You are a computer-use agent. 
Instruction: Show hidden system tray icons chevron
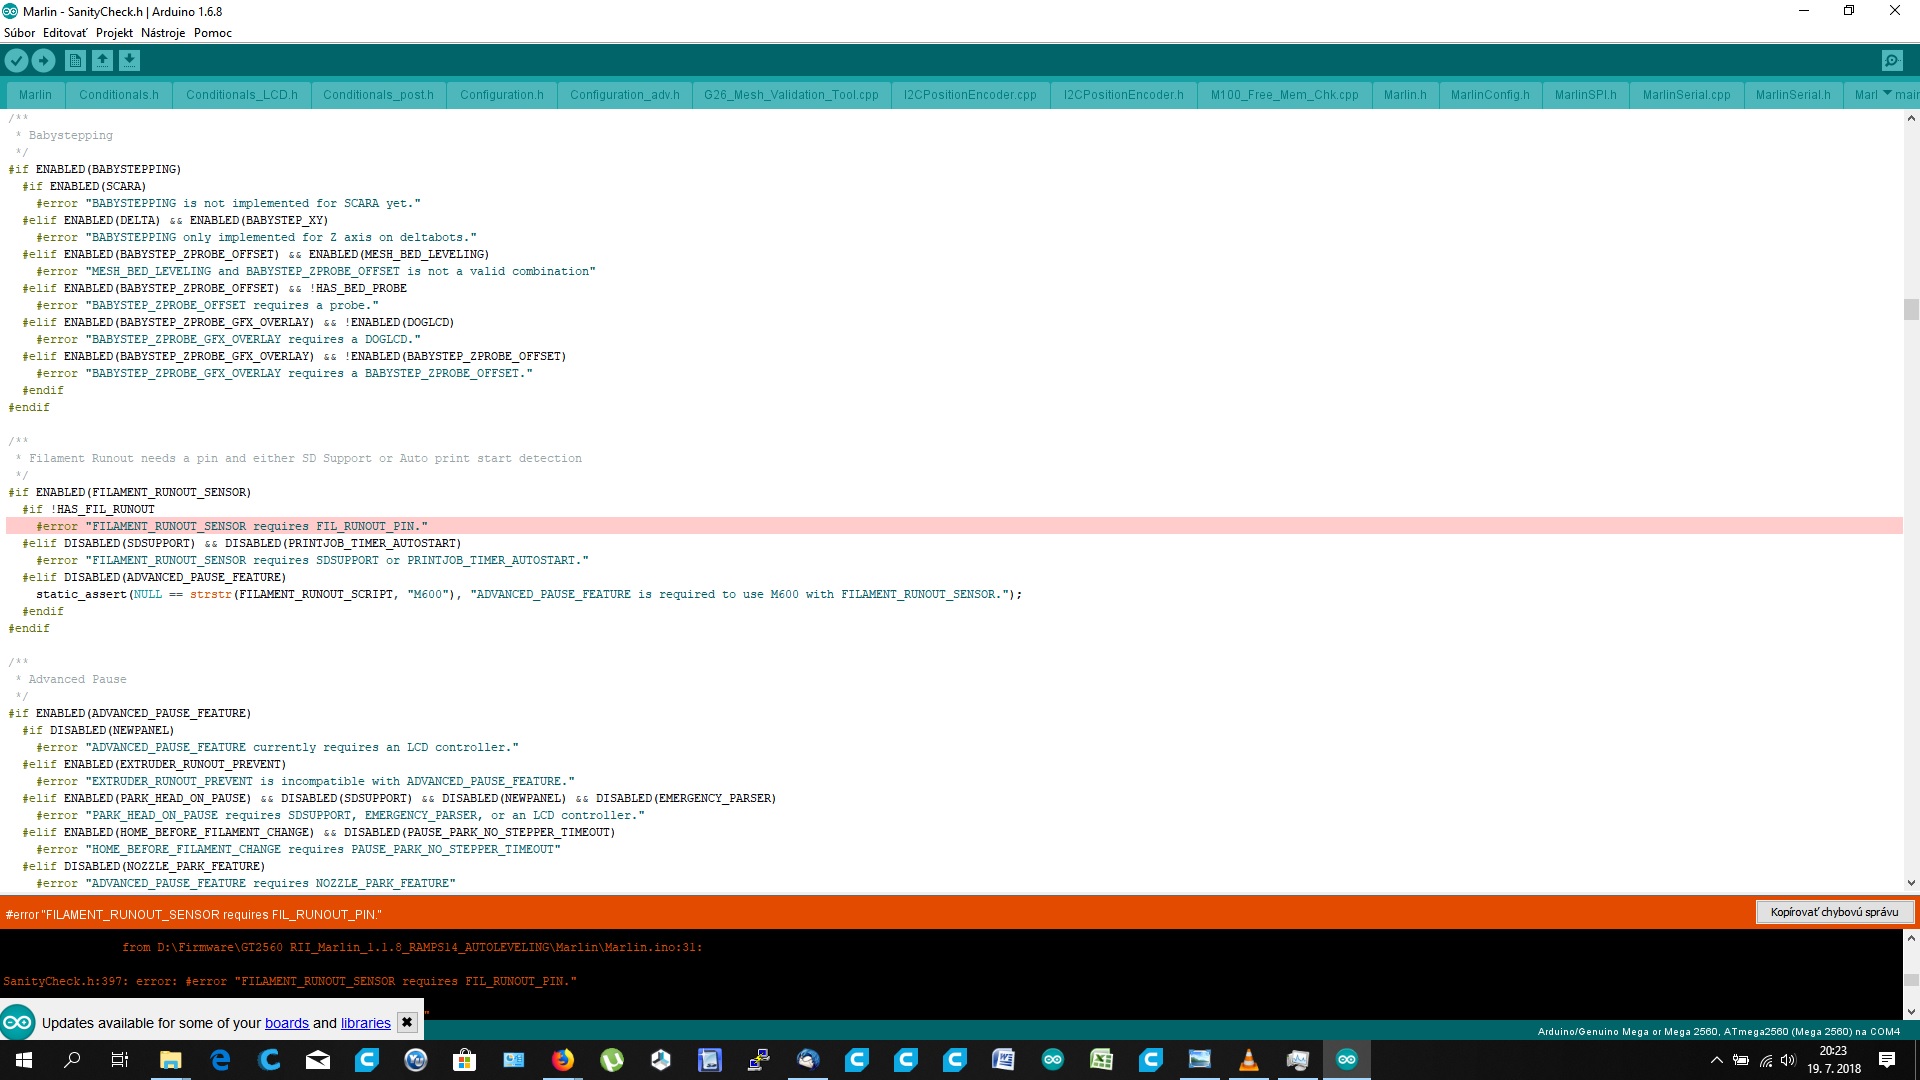pos(1716,1060)
